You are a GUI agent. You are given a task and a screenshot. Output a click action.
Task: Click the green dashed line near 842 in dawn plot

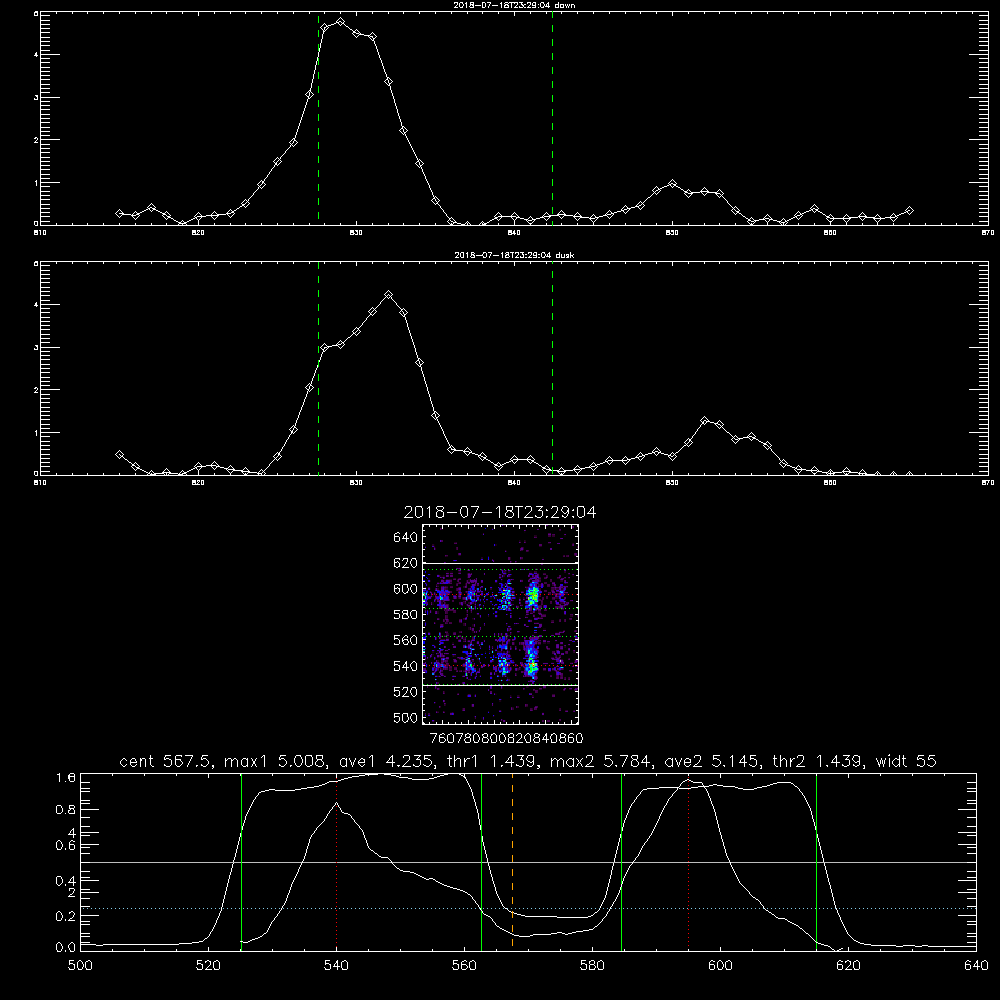[552, 118]
